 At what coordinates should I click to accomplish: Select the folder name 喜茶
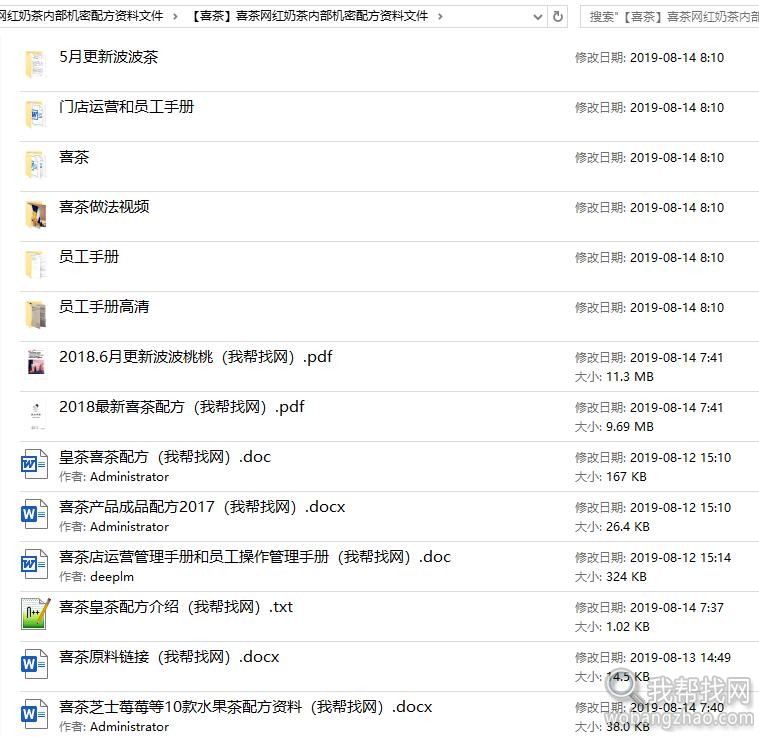pos(74,157)
